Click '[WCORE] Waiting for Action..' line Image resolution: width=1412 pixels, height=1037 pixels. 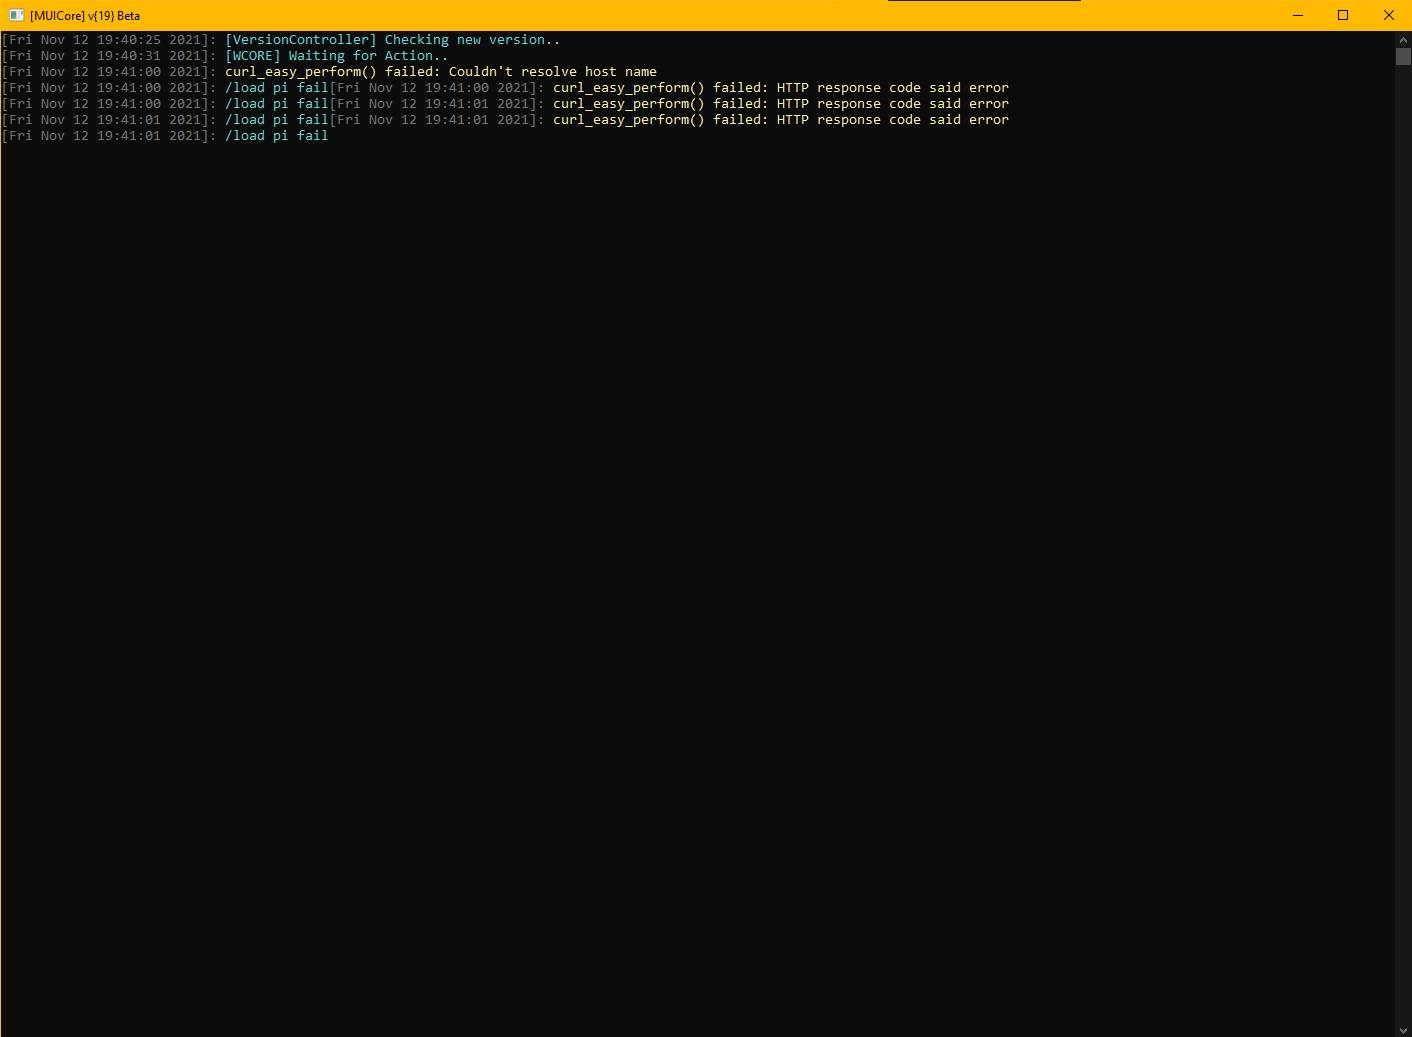pos(336,56)
